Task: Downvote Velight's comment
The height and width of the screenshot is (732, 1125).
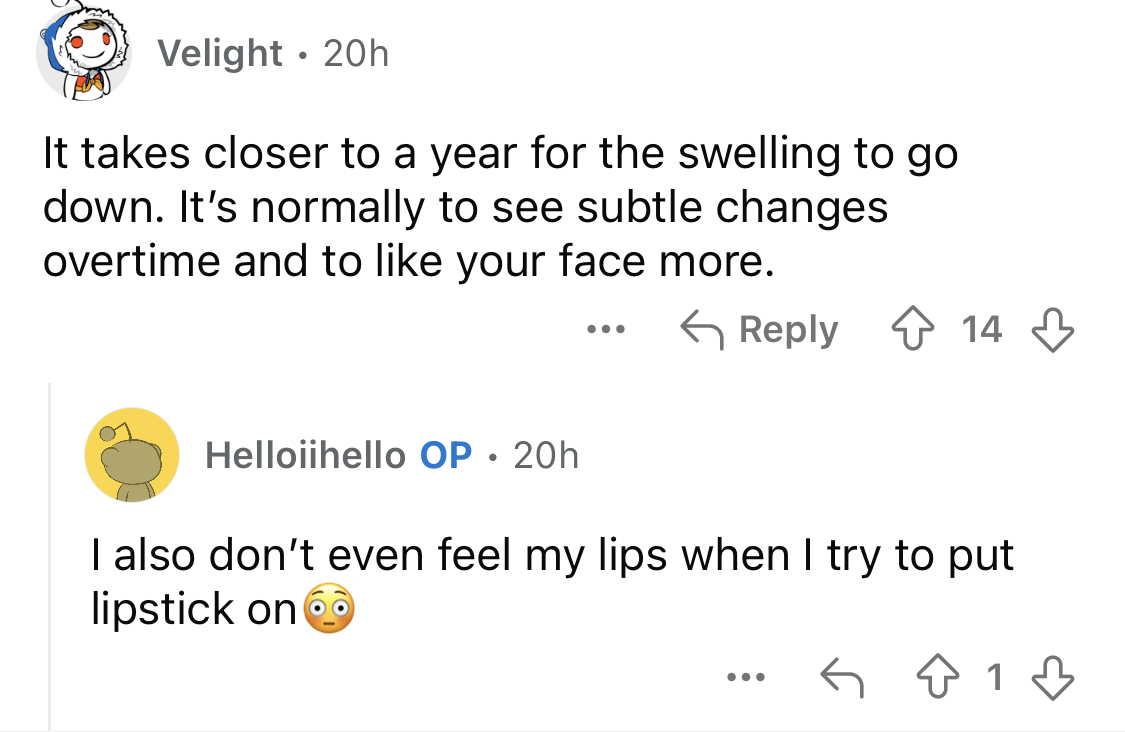Action: 1053,329
